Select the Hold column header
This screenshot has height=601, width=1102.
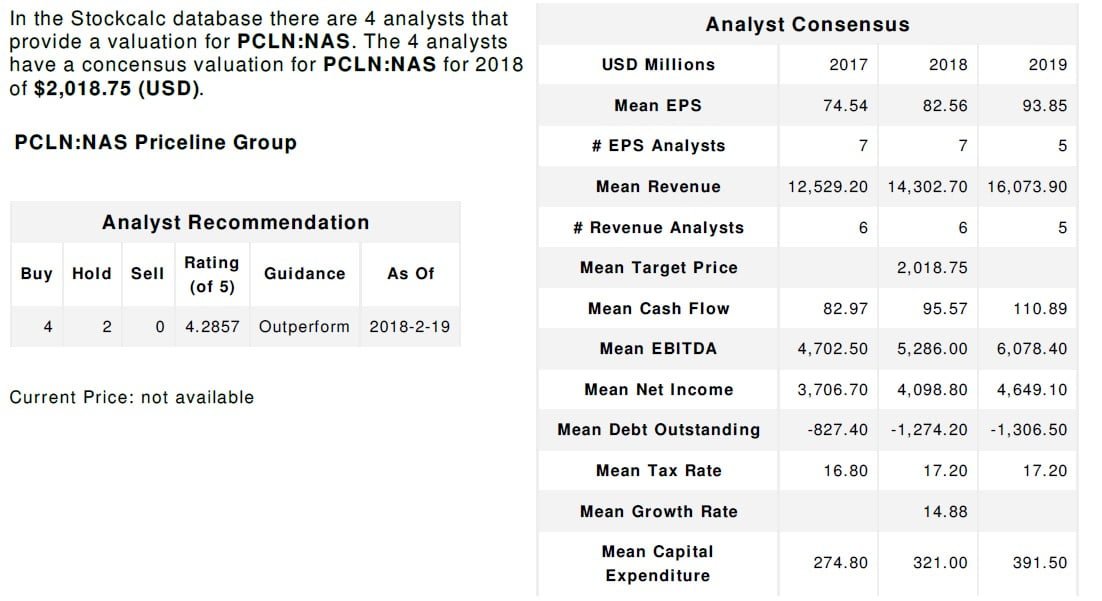point(92,274)
